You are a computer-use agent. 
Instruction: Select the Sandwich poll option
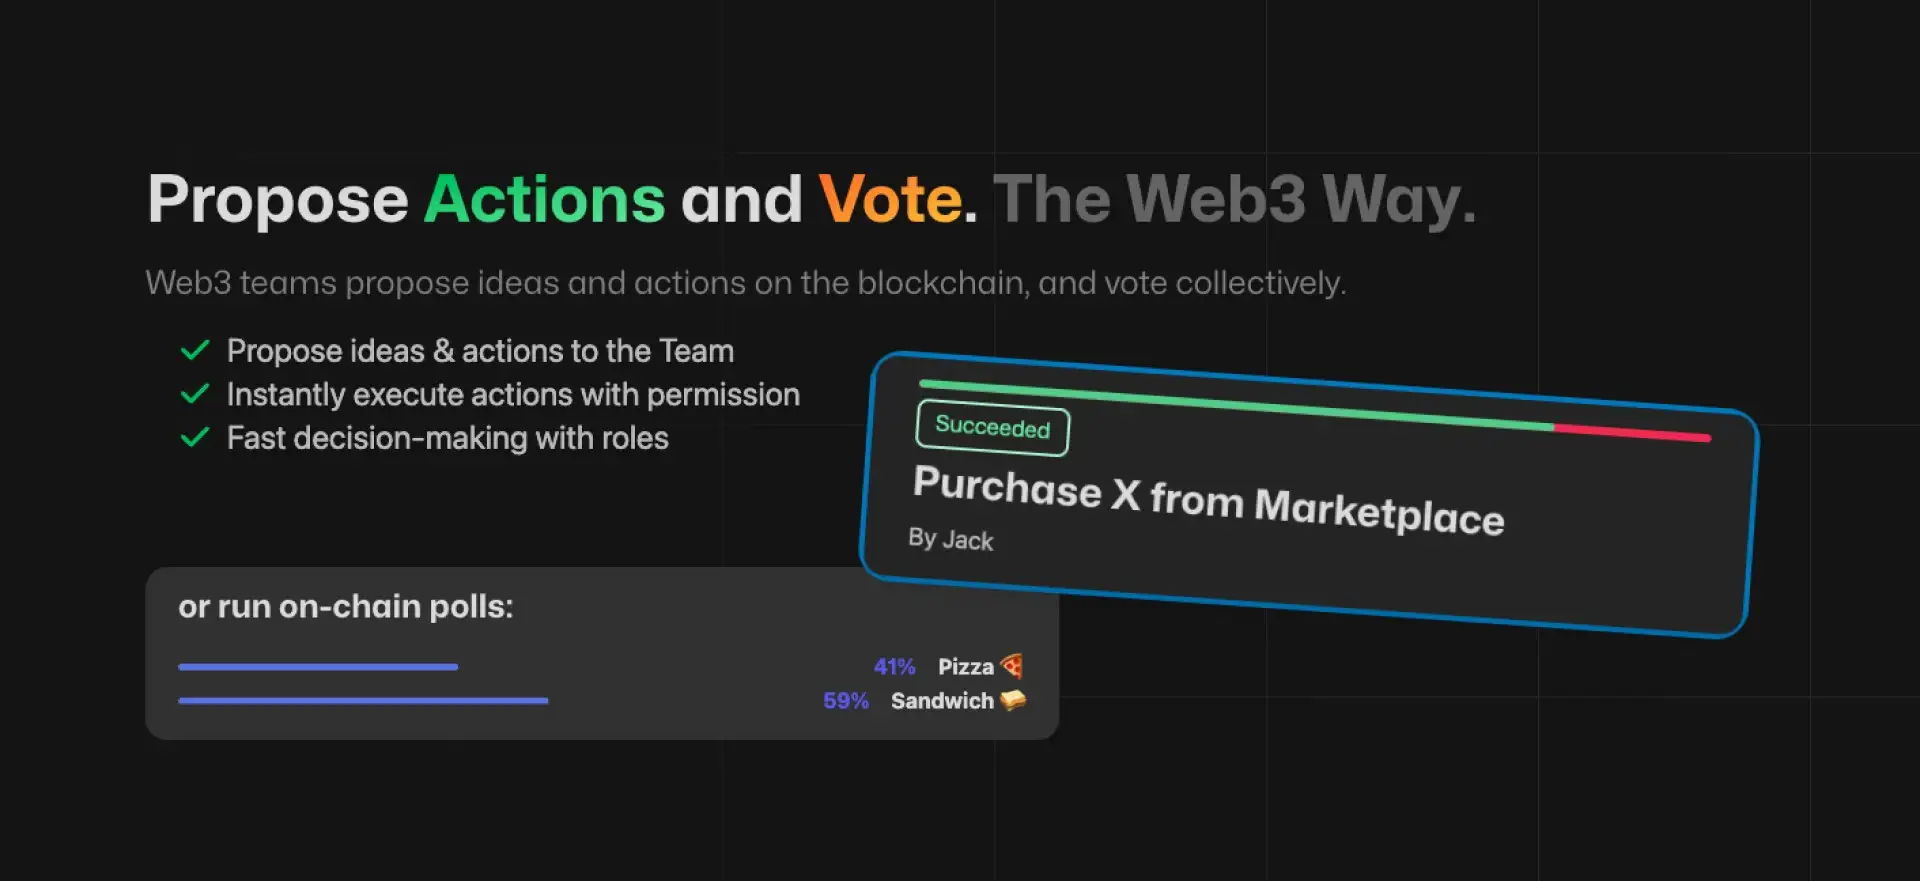point(941,701)
